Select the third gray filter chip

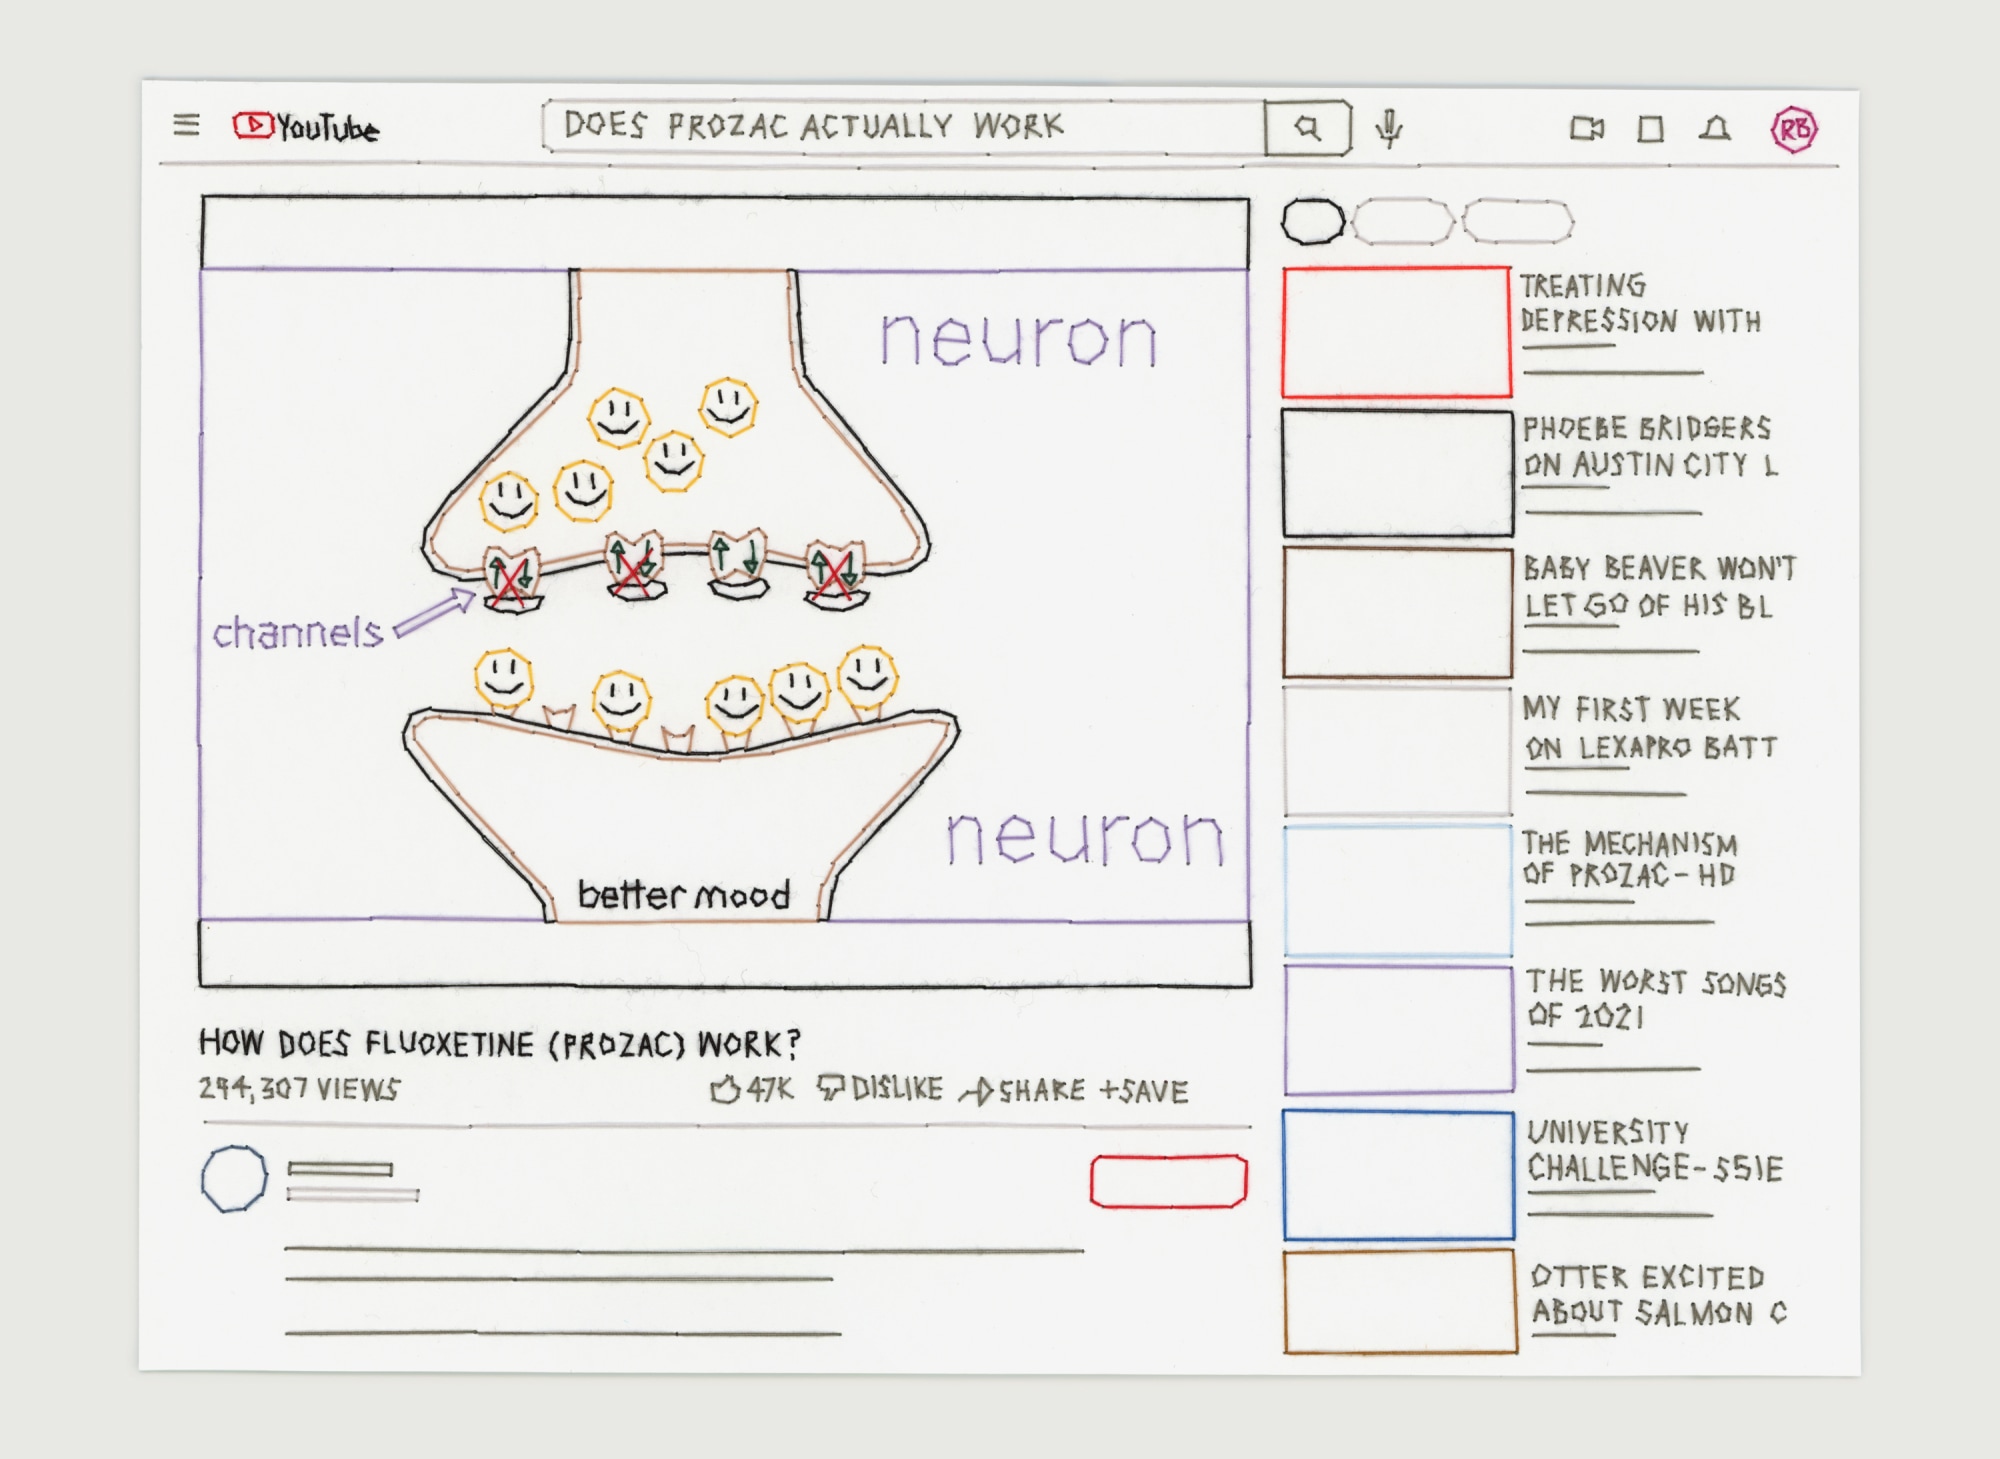(1517, 221)
